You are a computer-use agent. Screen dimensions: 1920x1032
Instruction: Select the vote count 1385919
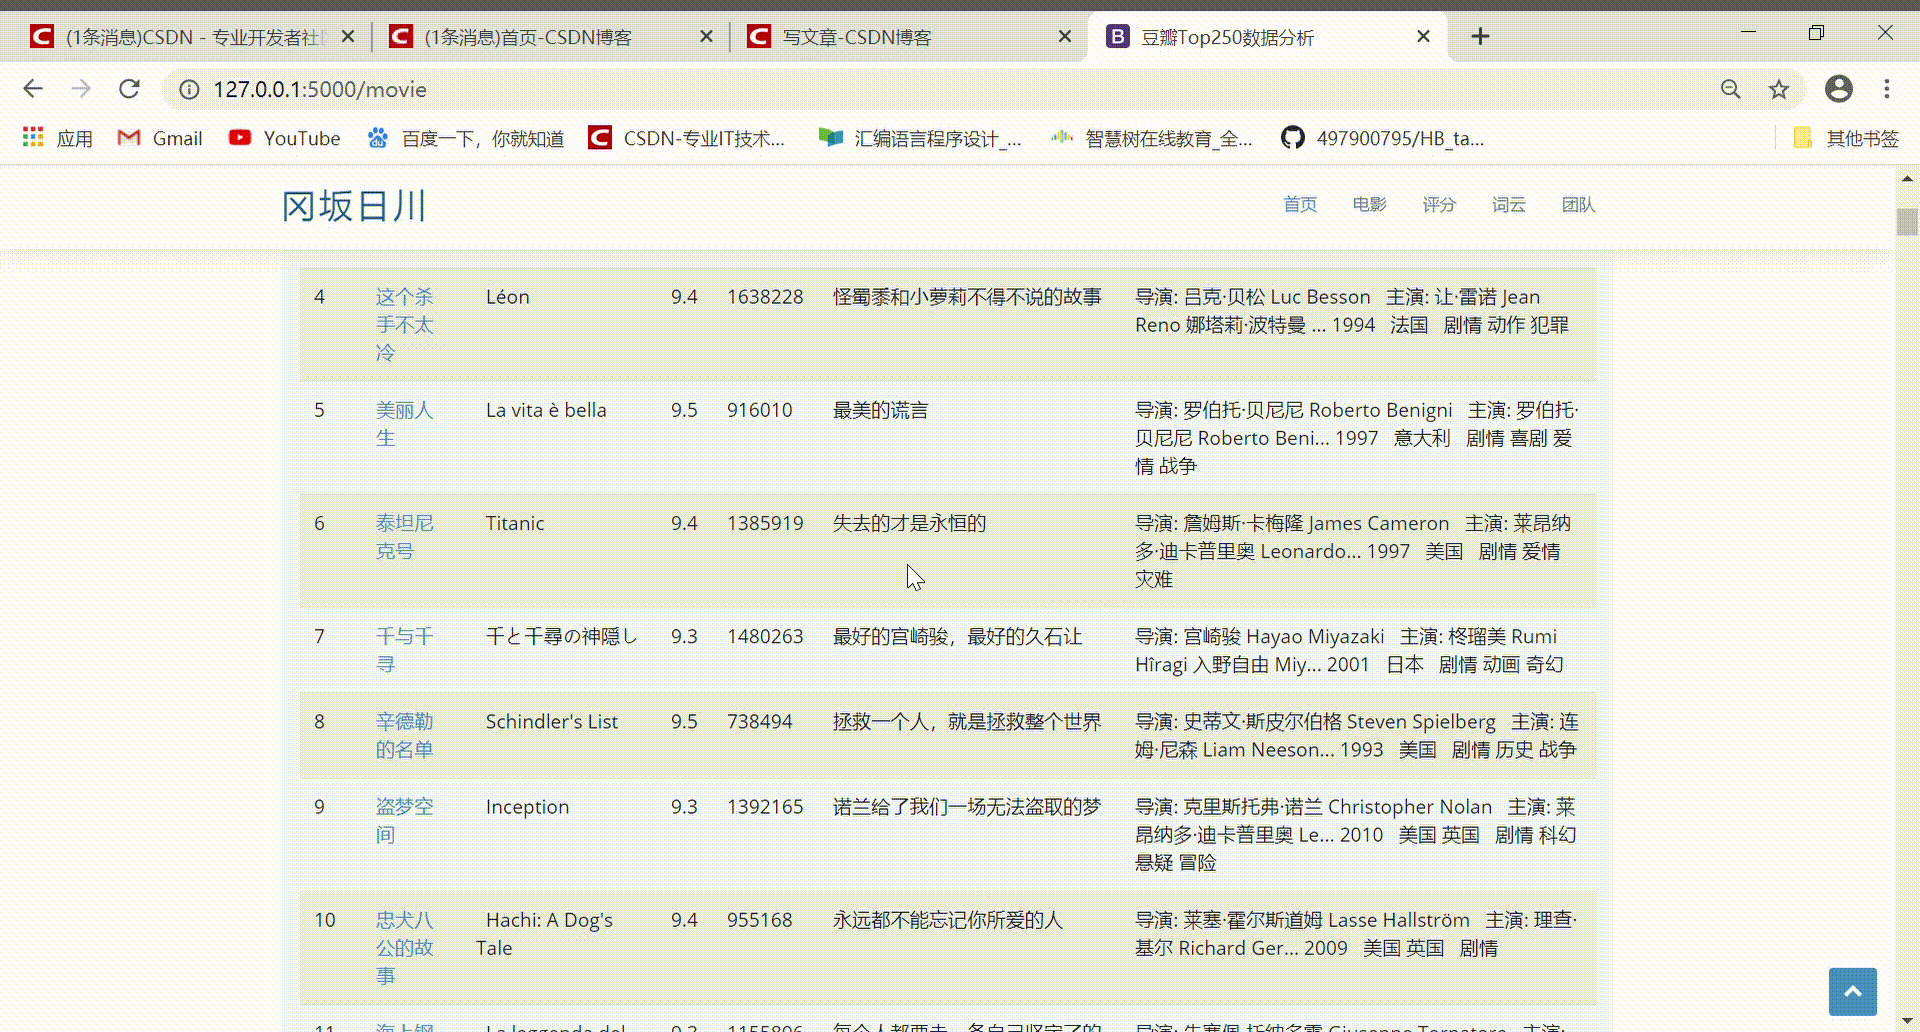coord(765,523)
